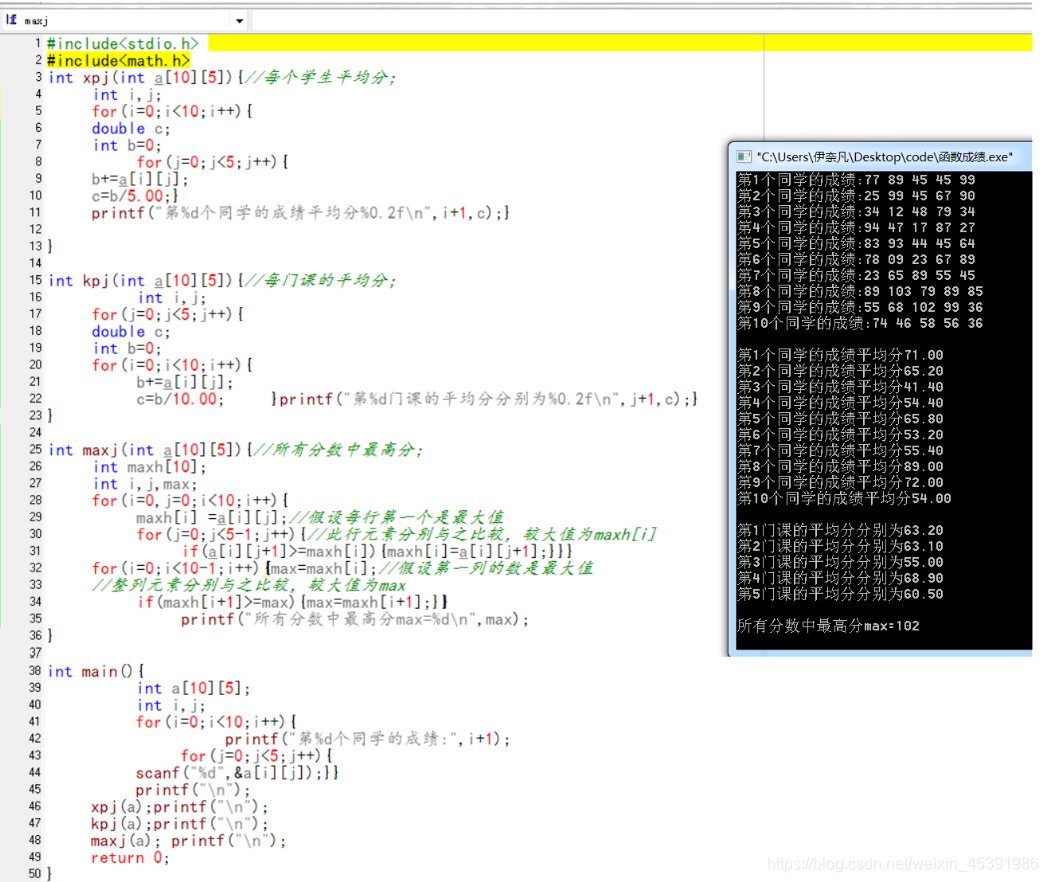The width and height of the screenshot is (1048, 882).
Task: Click the 'int main(){' line
Action: click(96, 672)
